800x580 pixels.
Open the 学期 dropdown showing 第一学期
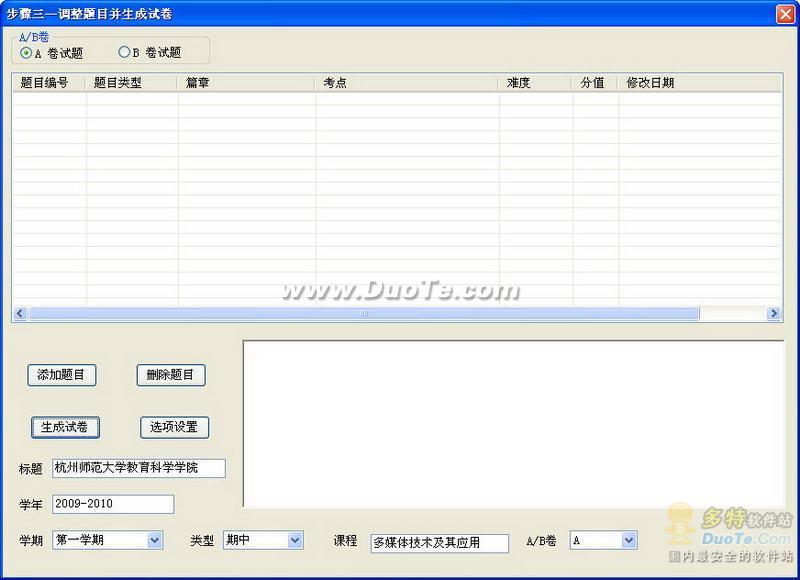pos(108,540)
